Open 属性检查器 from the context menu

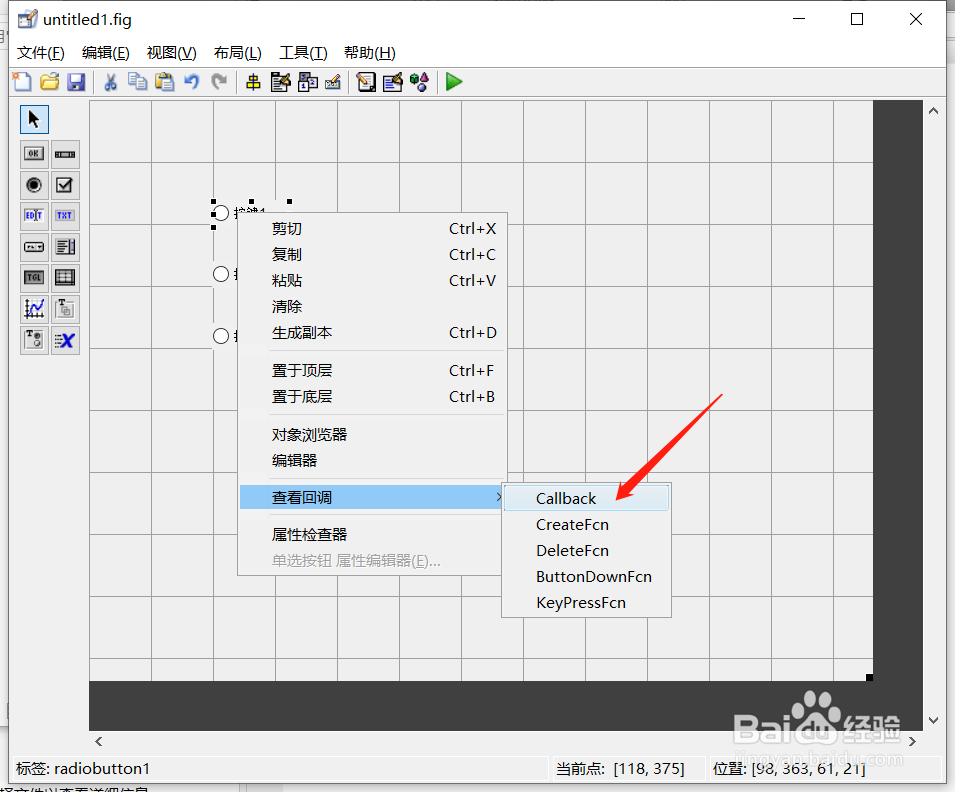(x=373, y=535)
